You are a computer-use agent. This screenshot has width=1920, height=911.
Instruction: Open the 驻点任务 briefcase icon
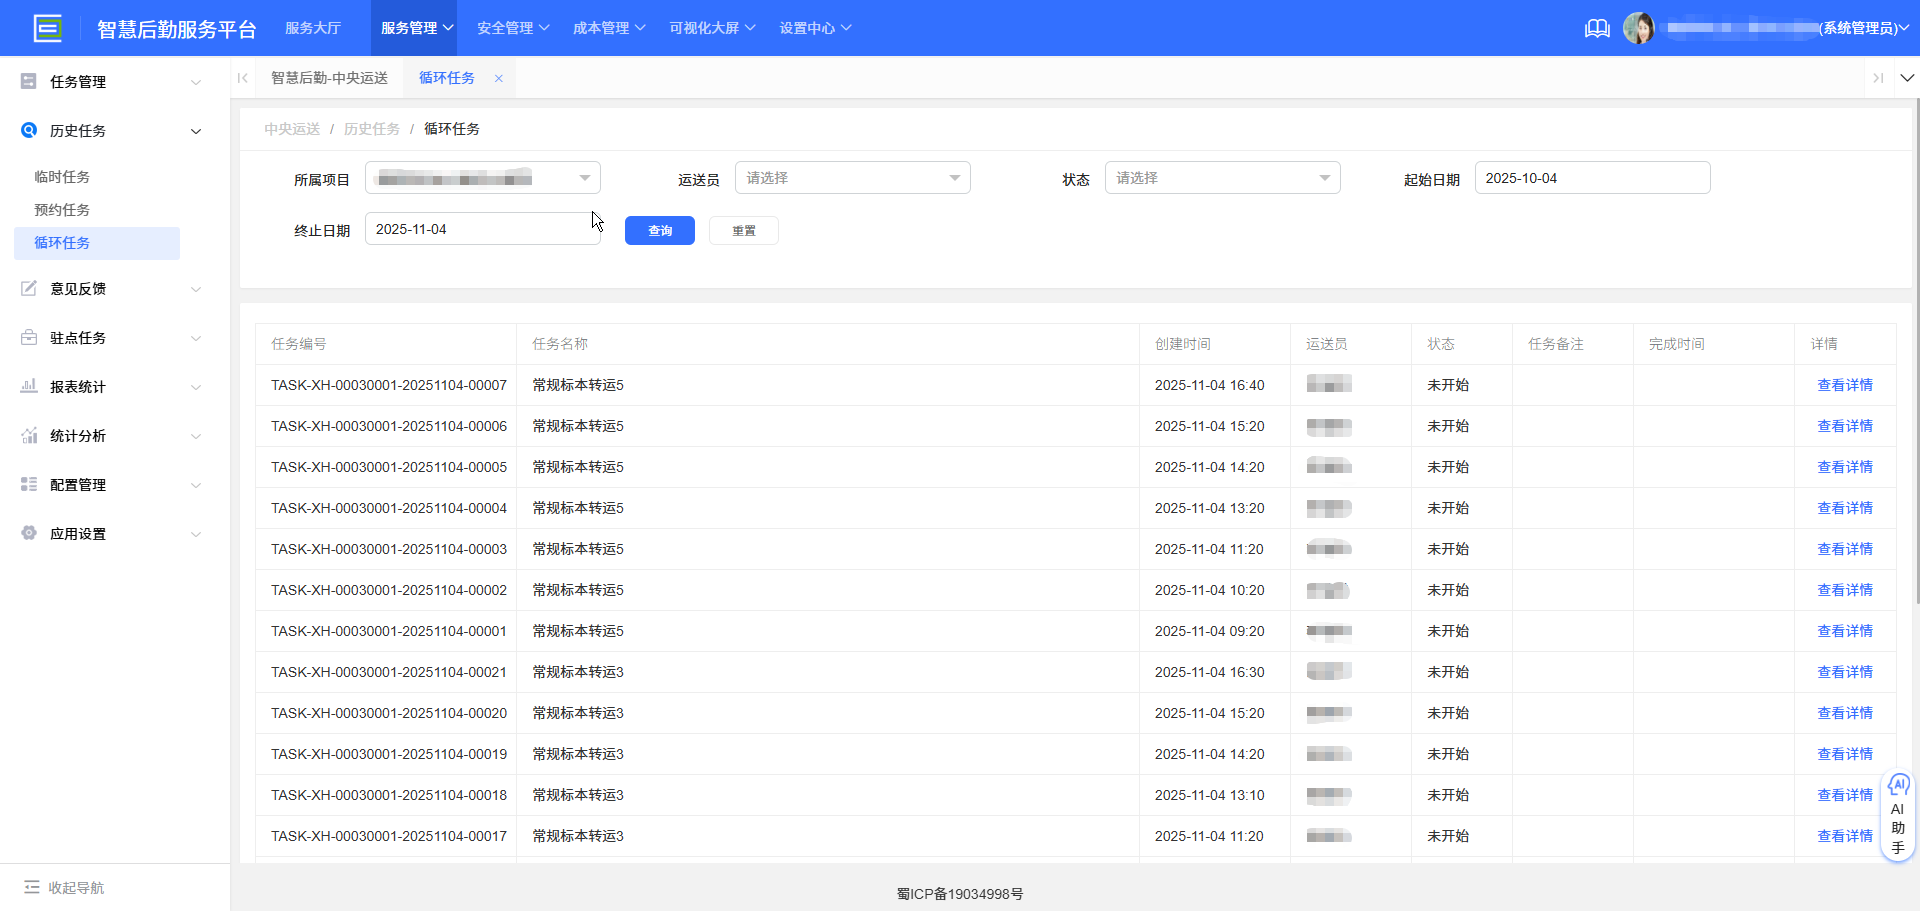point(28,337)
